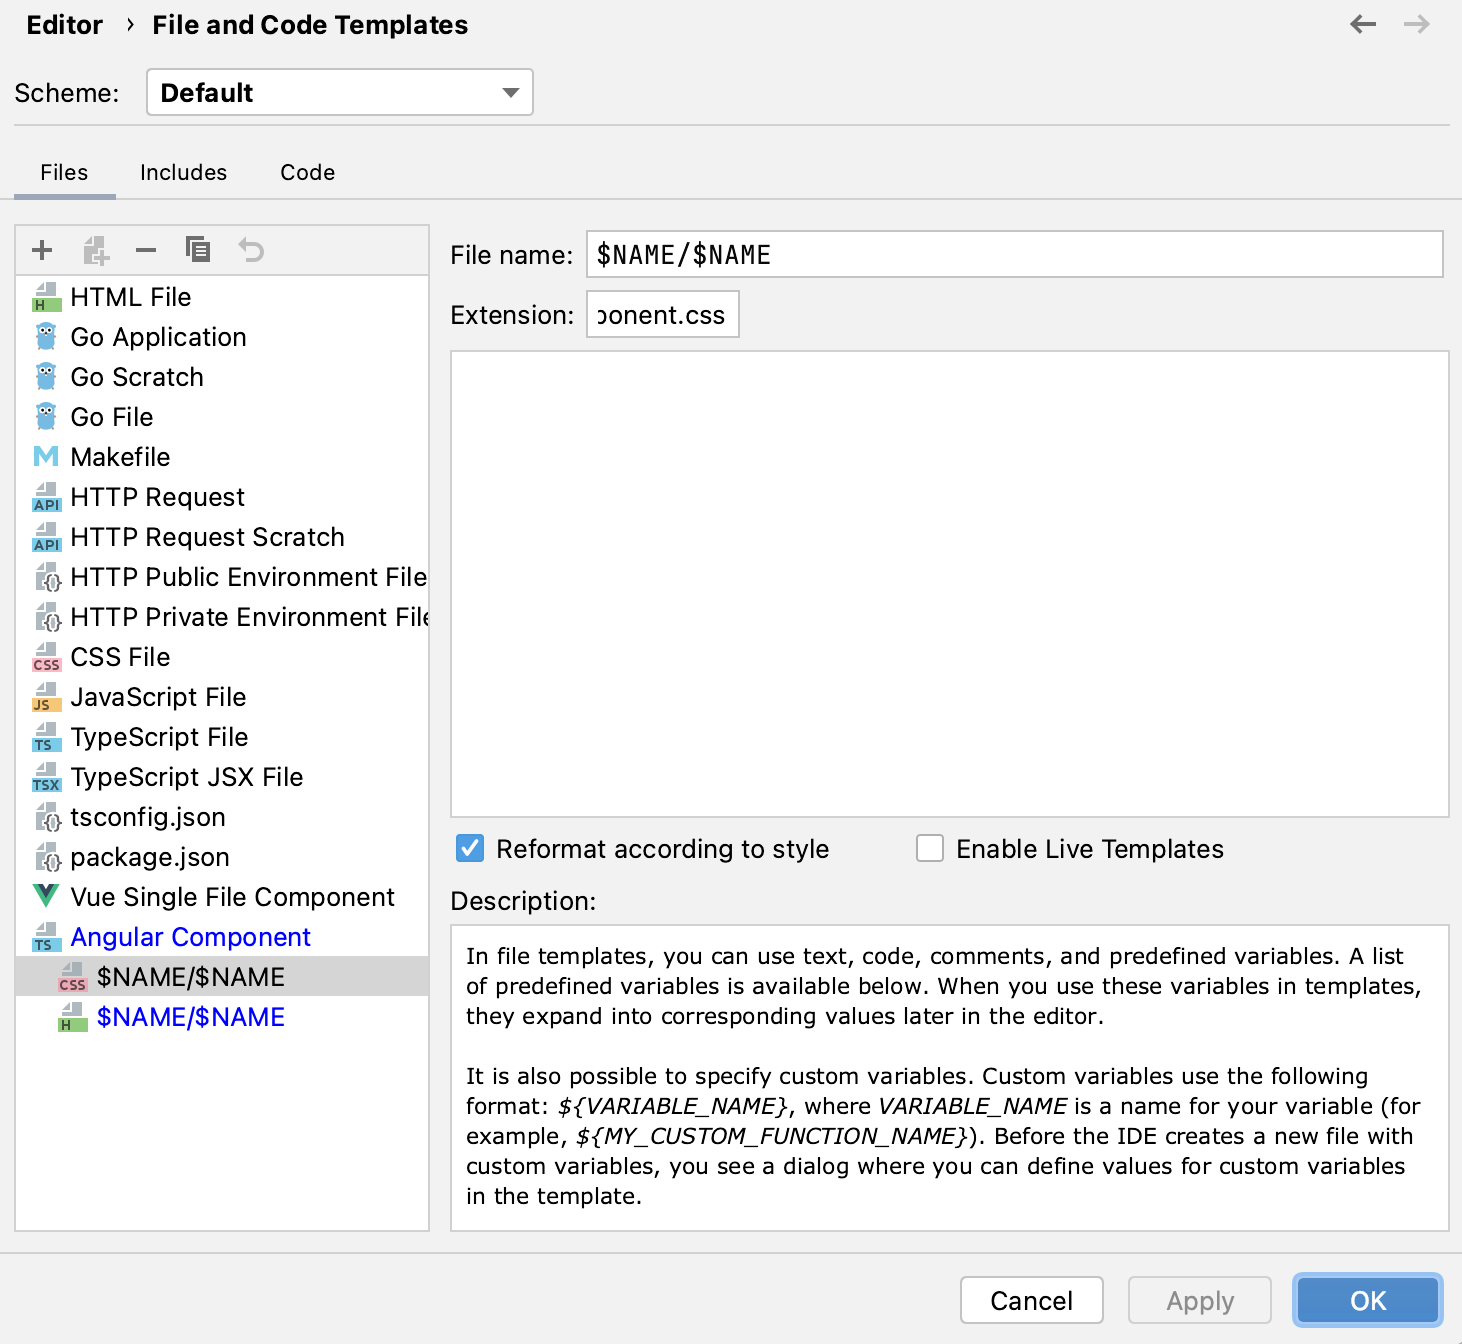Edit the Extension field value

pyautogui.click(x=662, y=314)
